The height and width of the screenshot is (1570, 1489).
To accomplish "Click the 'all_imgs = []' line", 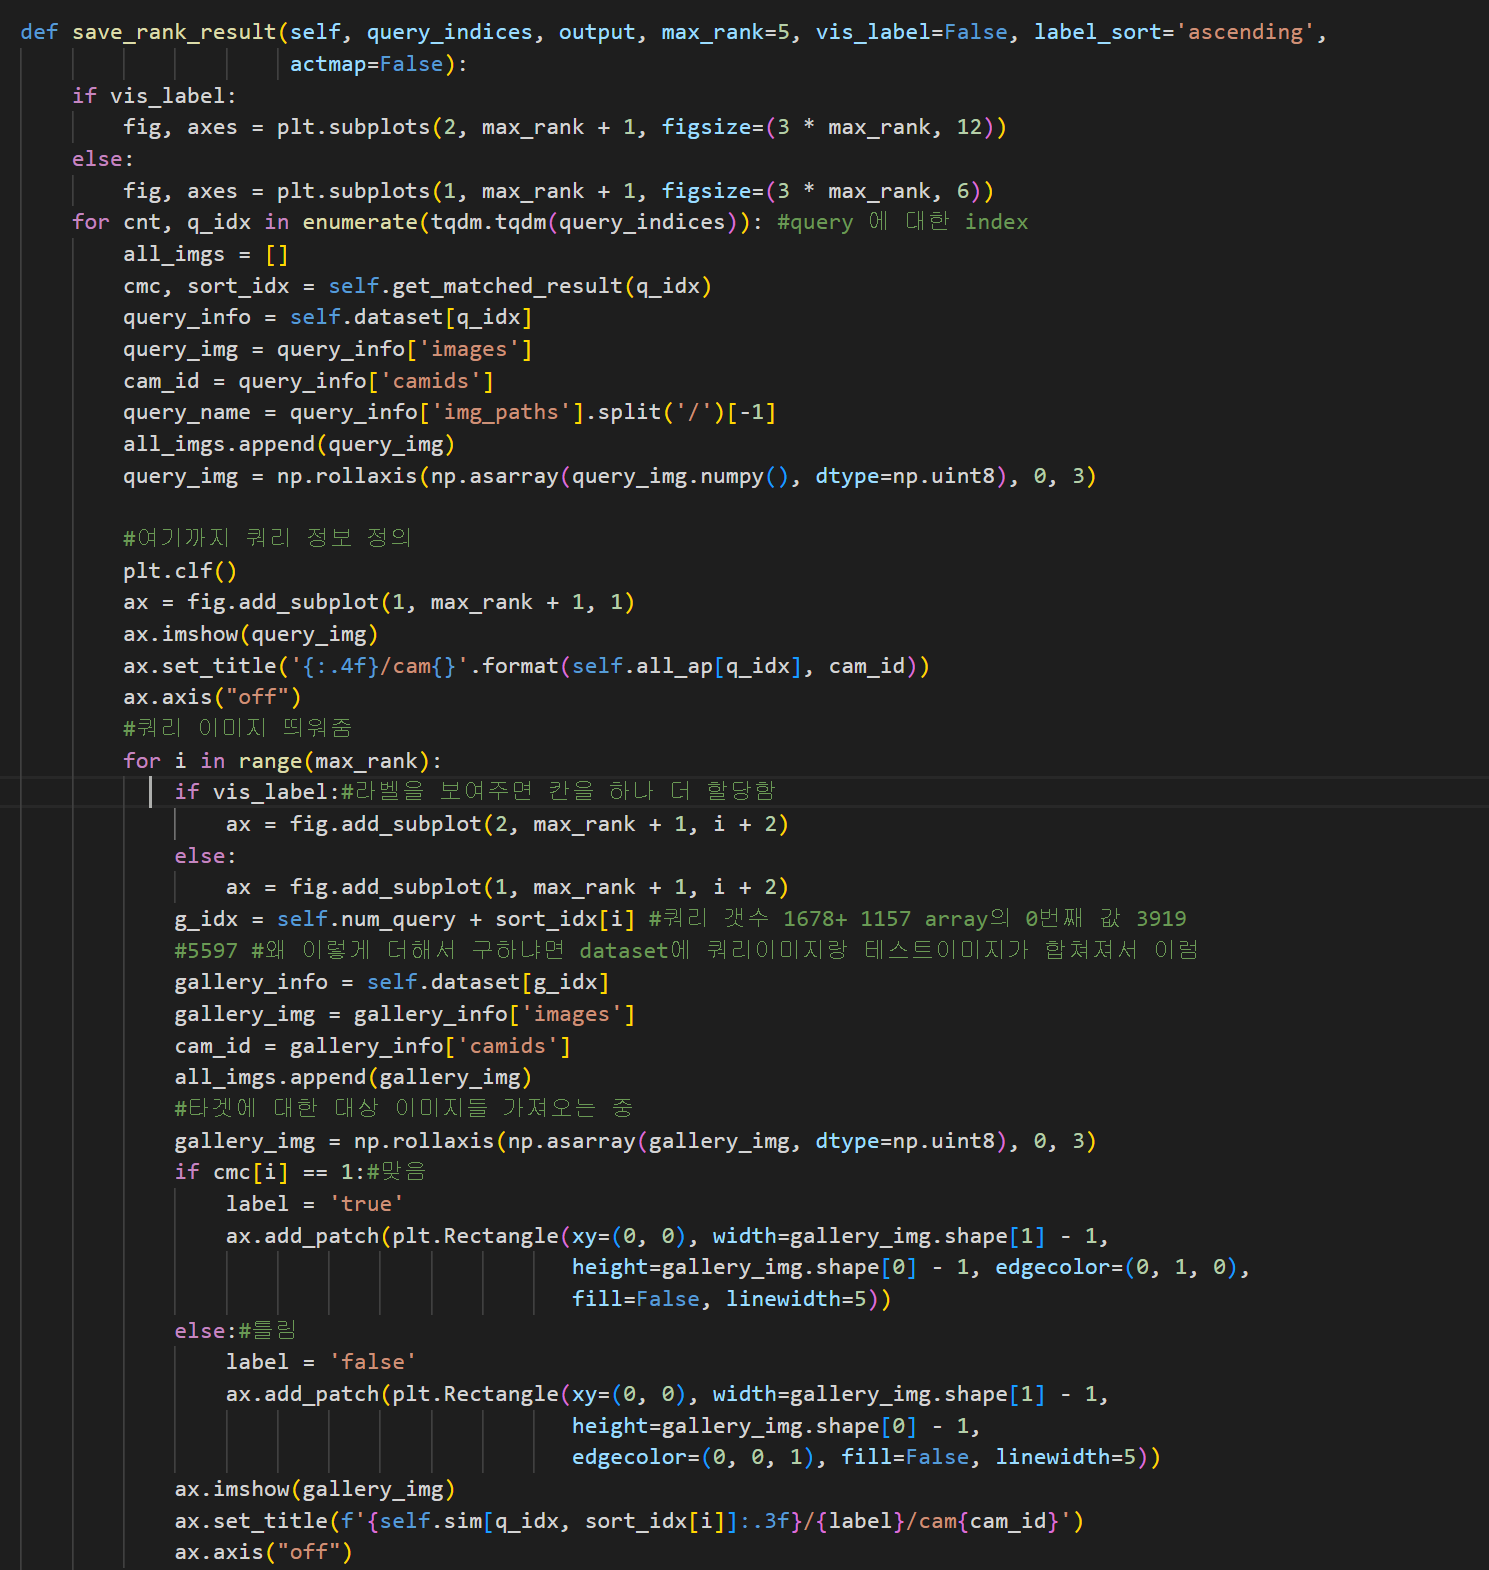I will click(206, 254).
